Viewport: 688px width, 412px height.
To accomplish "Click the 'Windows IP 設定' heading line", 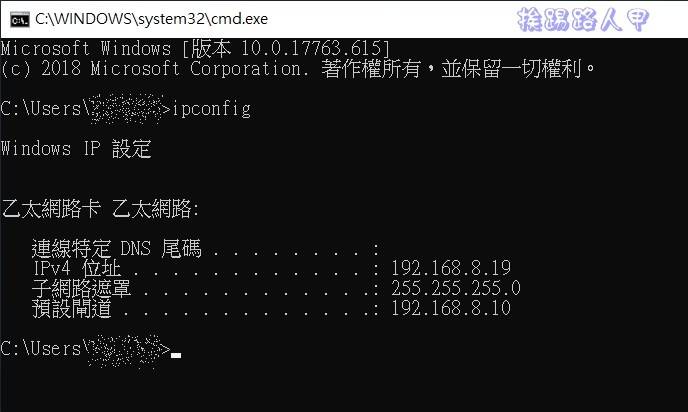I will 76,149.
